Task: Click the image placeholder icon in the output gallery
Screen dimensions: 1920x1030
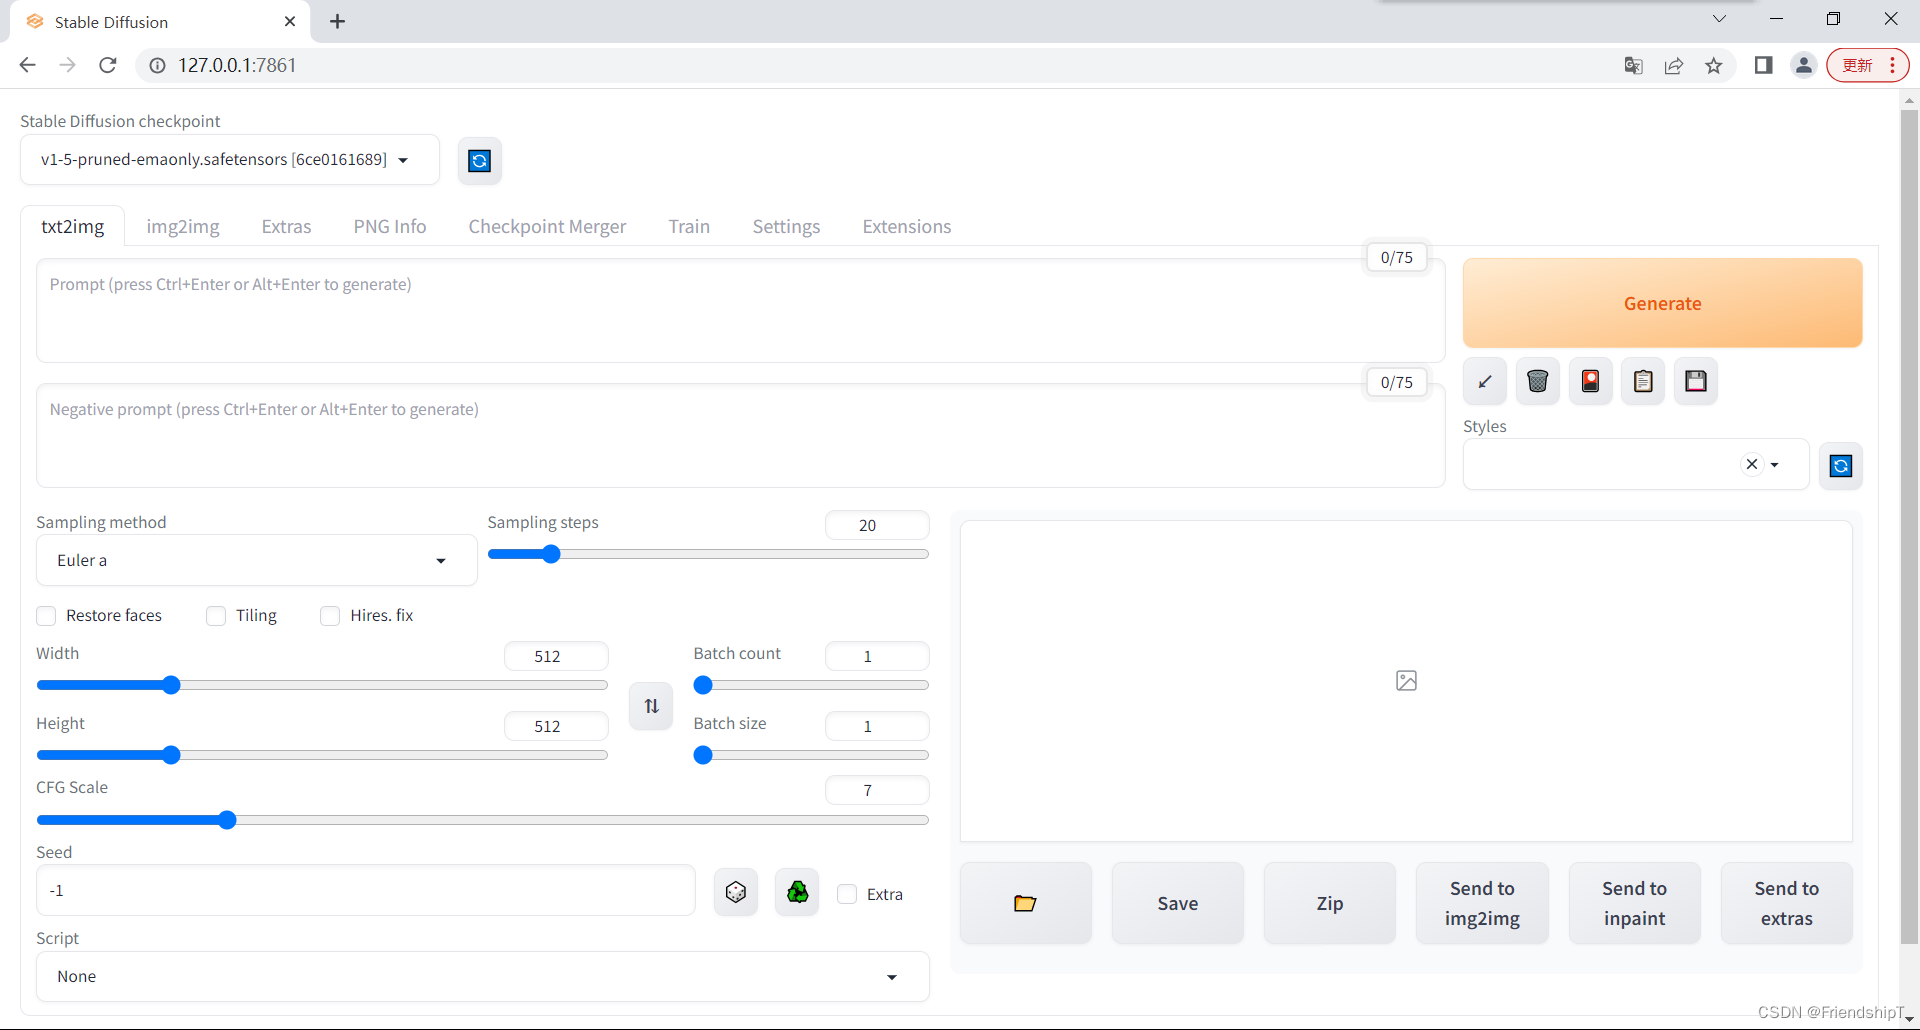Action: click(x=1406, y=681)
